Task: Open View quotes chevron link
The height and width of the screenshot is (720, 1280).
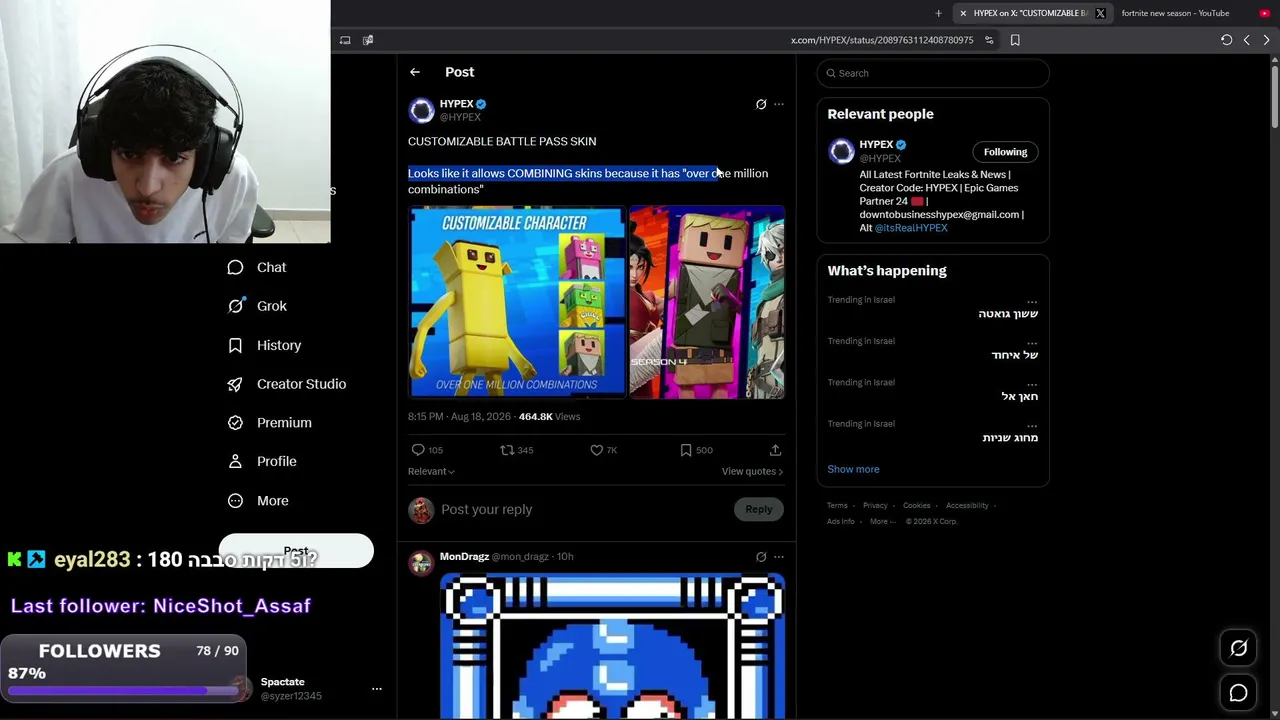Action: coord(752,471)
